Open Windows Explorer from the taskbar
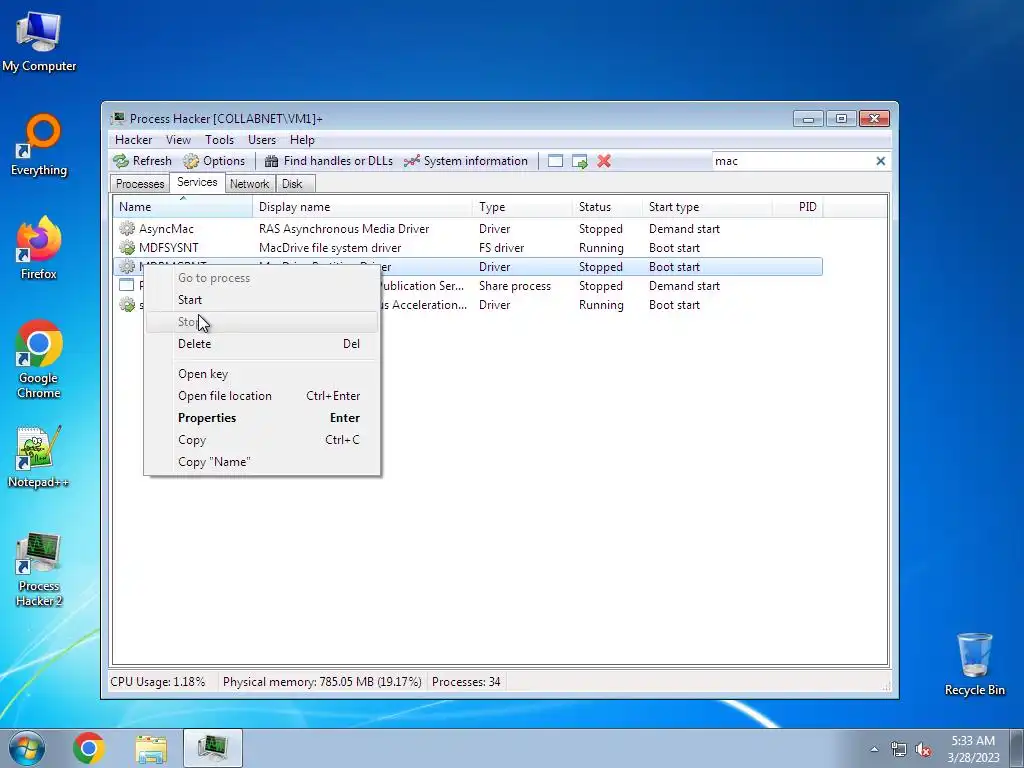 tap(151, 748)
